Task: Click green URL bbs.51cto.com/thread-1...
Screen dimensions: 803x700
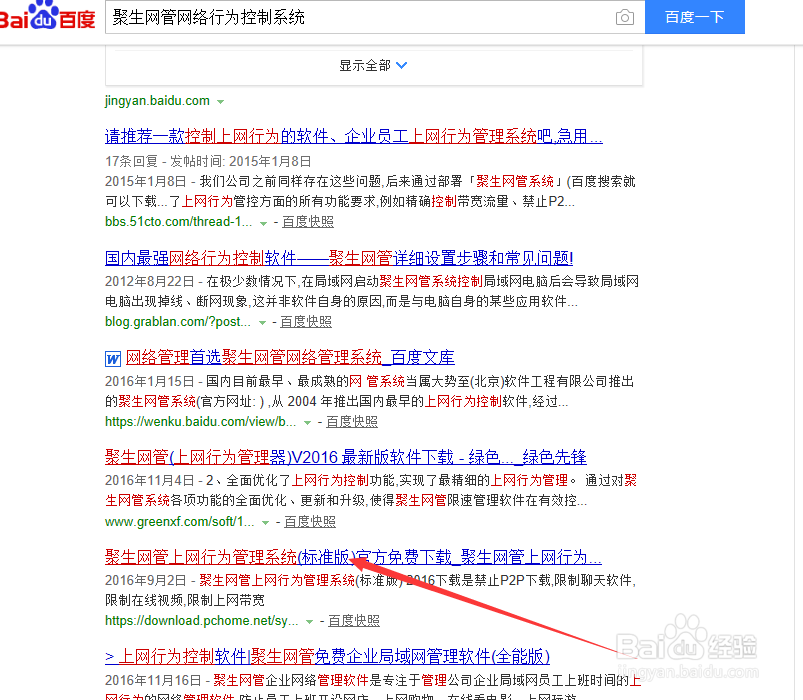Action: tap(178, 222)
